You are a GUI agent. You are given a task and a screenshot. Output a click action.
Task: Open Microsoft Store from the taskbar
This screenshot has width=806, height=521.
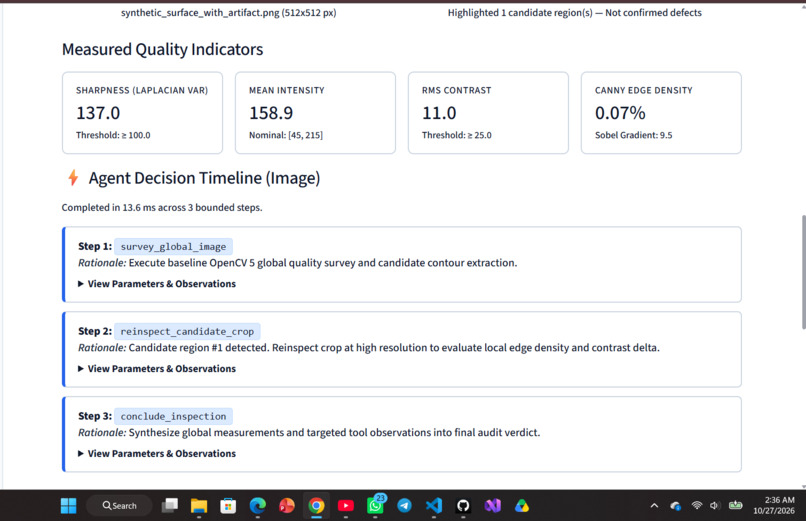click(228, 506)
